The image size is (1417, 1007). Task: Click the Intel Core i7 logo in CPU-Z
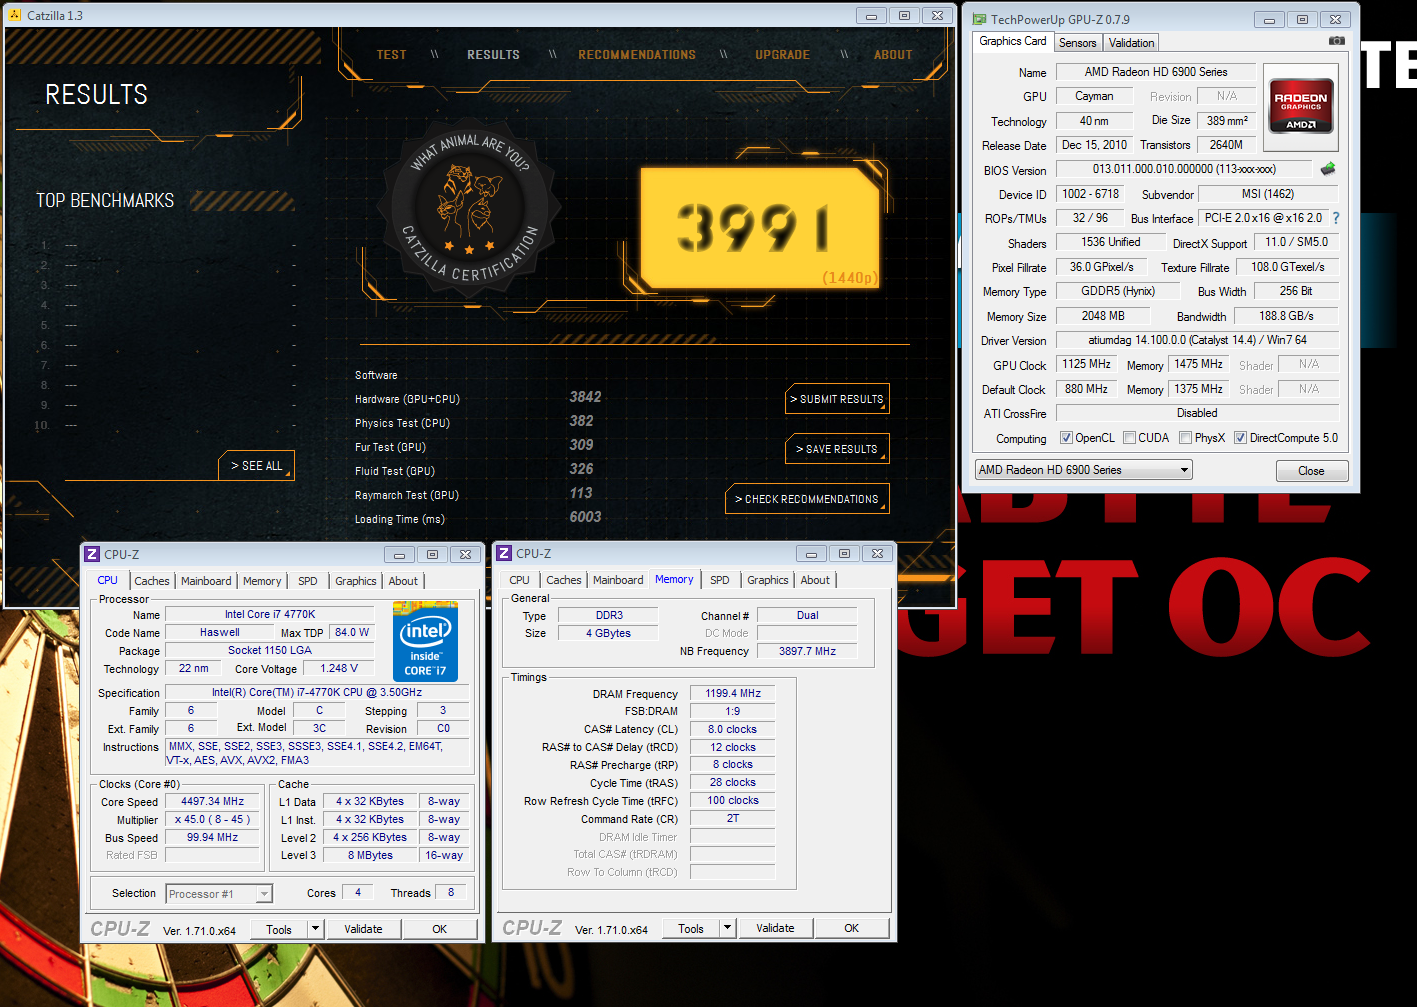pos(425,641)
